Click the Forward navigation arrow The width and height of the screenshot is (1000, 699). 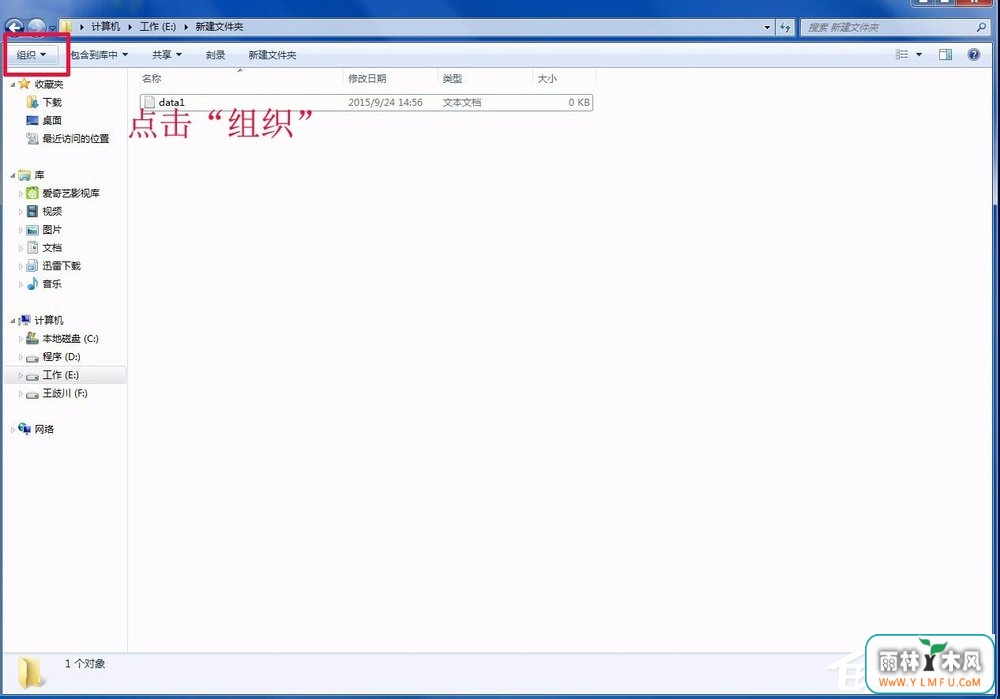click(36, 27)
